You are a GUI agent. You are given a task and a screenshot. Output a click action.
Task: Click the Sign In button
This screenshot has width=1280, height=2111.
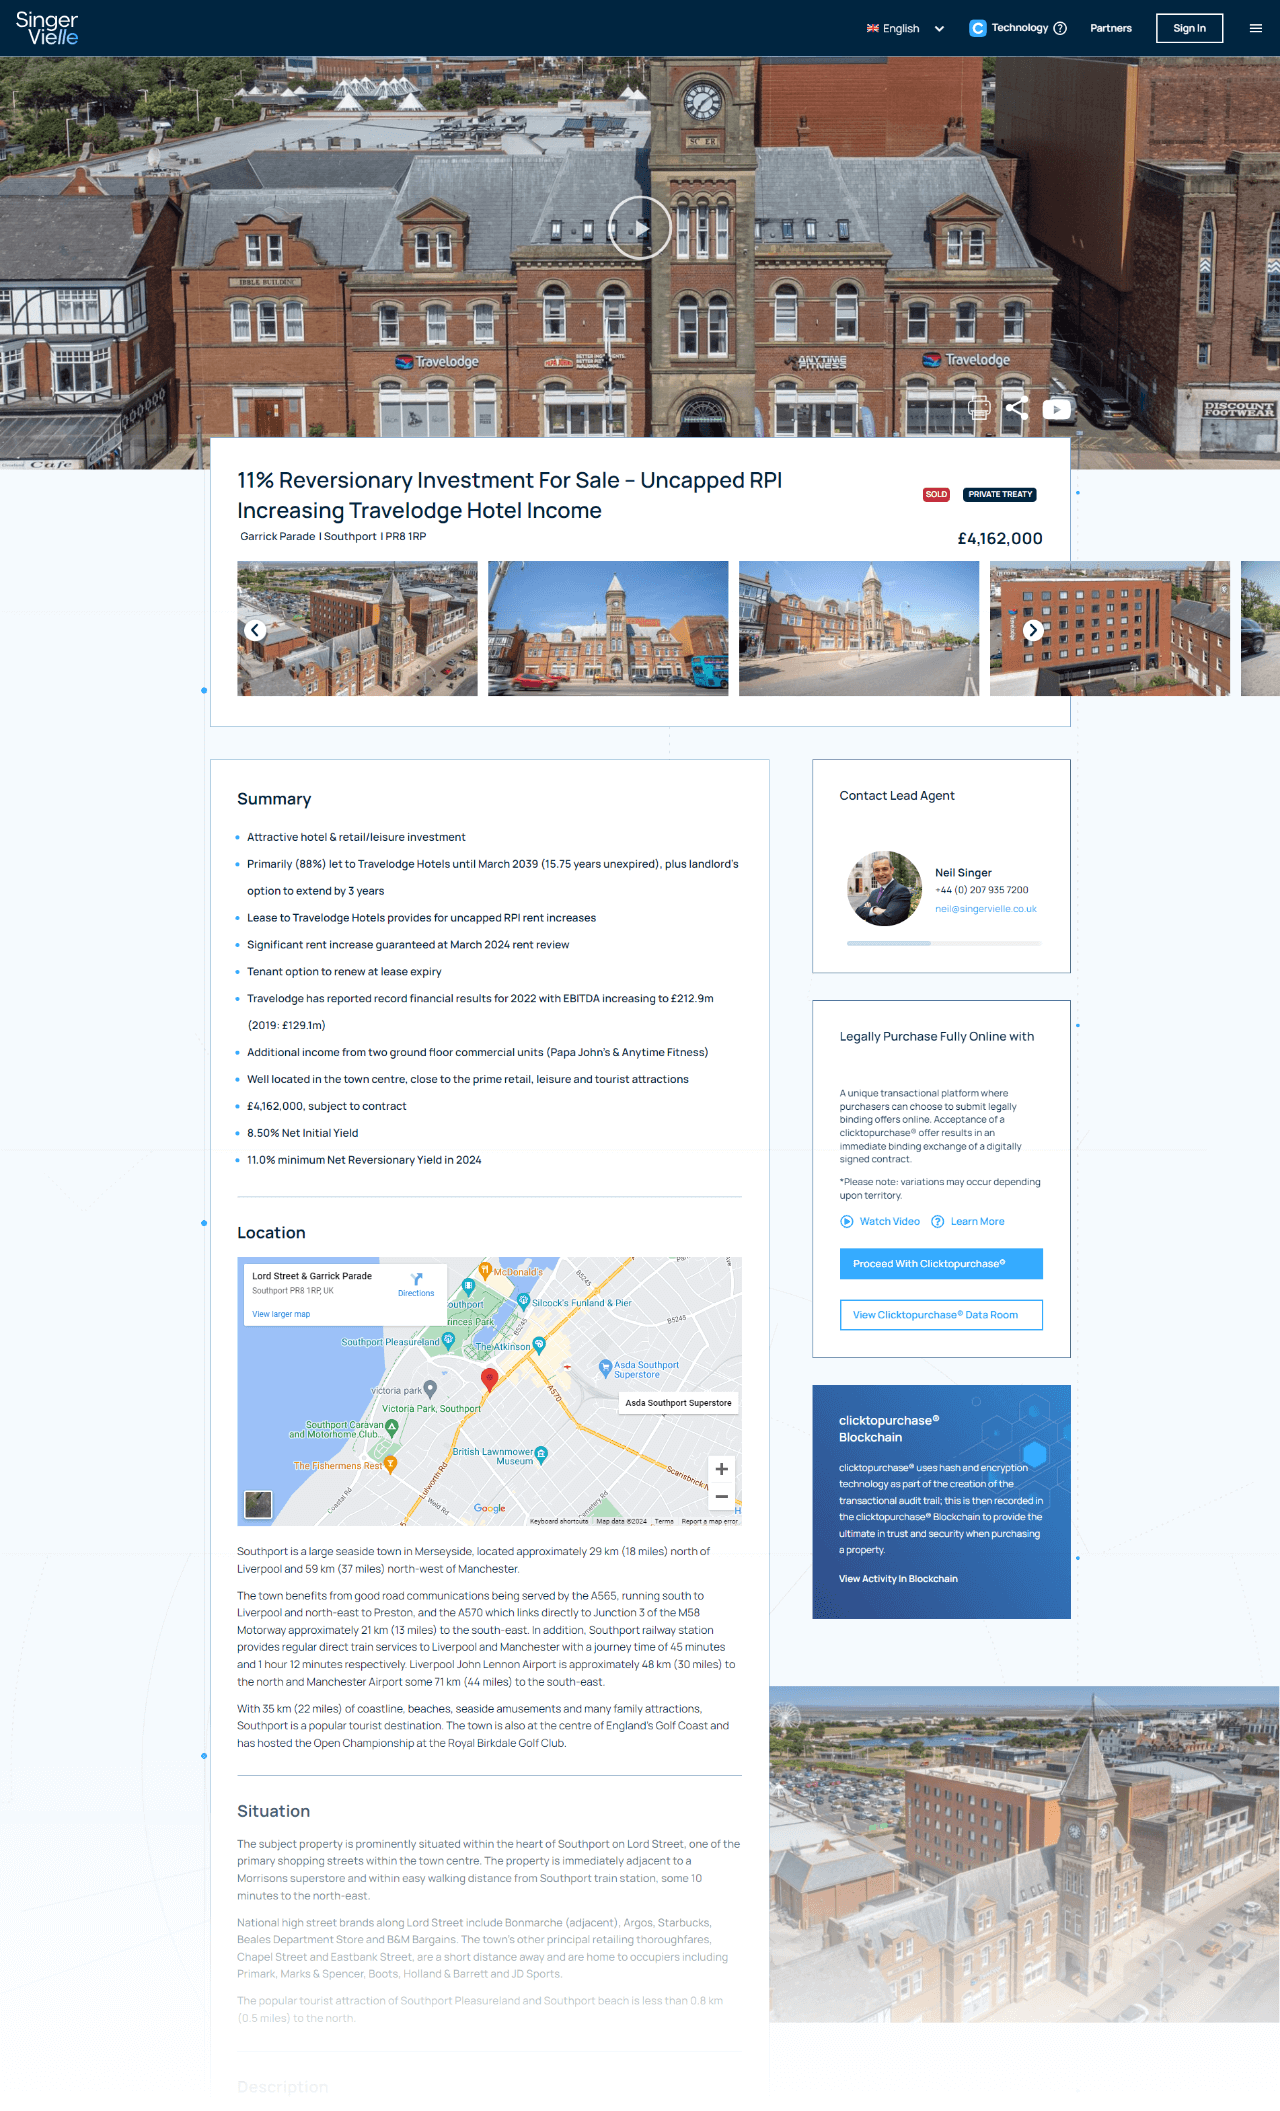1189,28
